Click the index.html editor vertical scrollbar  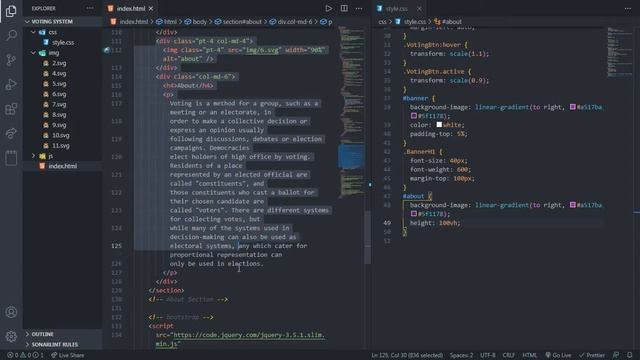click(368, 237)
